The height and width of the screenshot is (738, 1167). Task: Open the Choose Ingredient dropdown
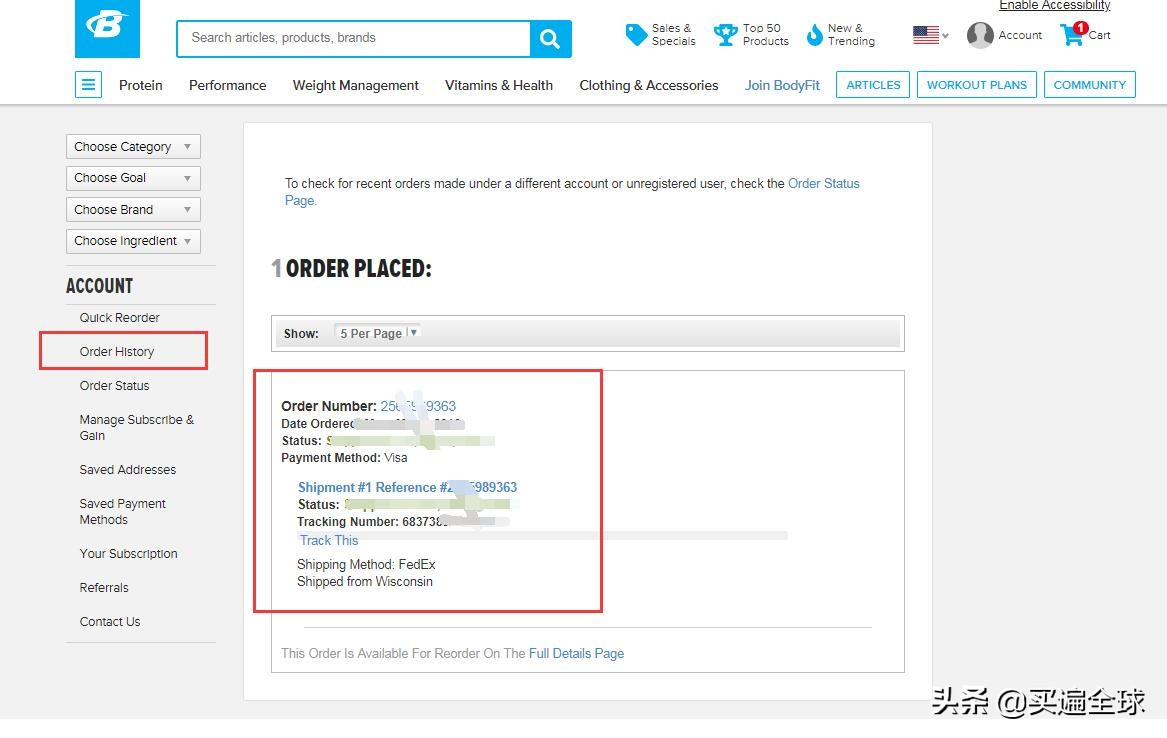click(x=133, y=241)
